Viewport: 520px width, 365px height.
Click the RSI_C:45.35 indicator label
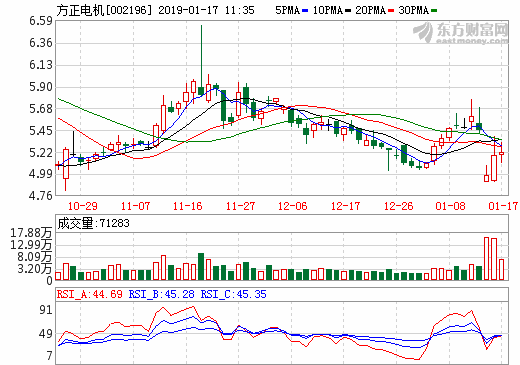233,294
